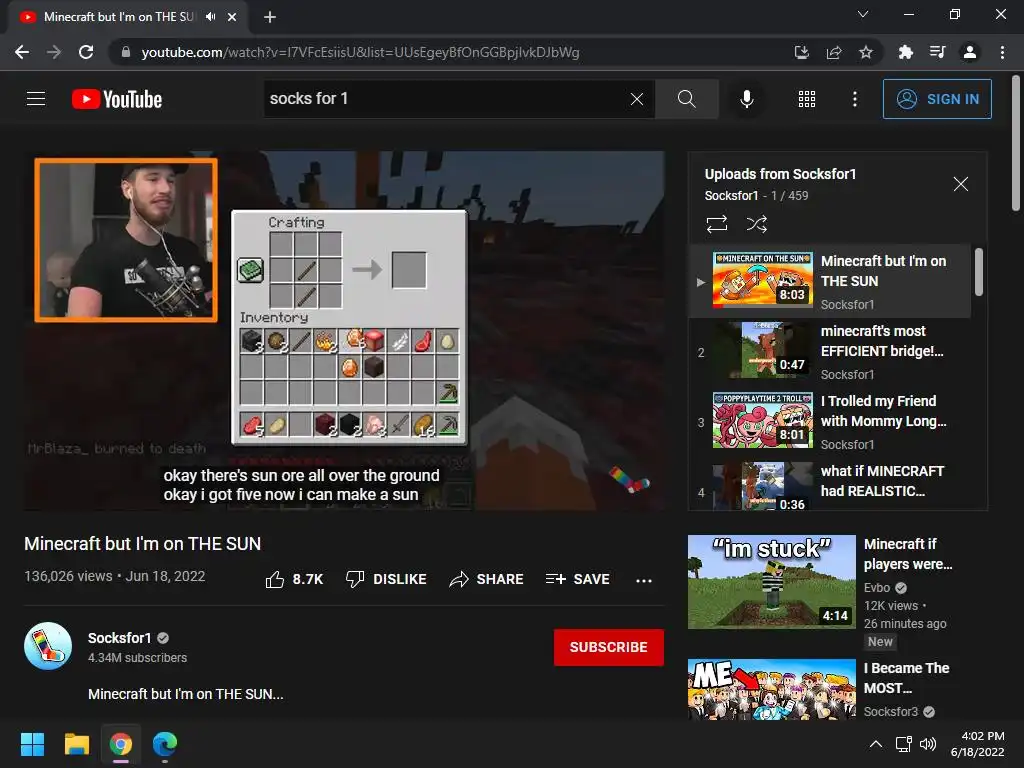Click the address bar URL

point(360,52)
